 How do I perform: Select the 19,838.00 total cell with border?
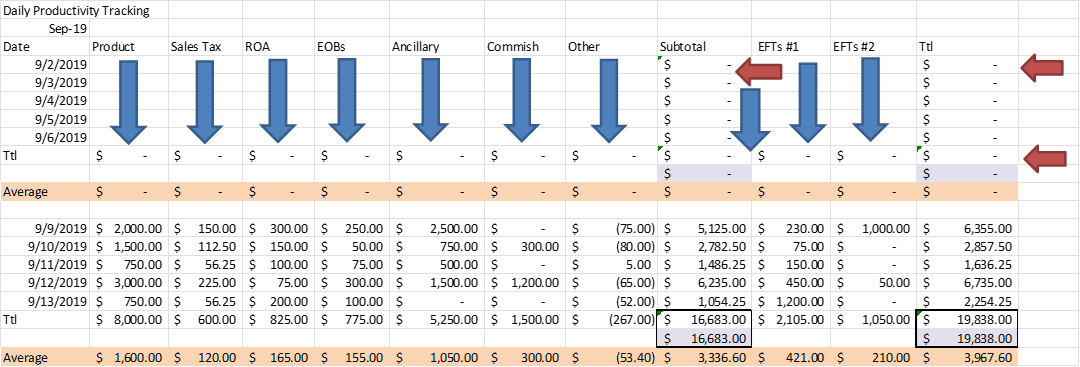pyautogui.click(x=966, y=319)
